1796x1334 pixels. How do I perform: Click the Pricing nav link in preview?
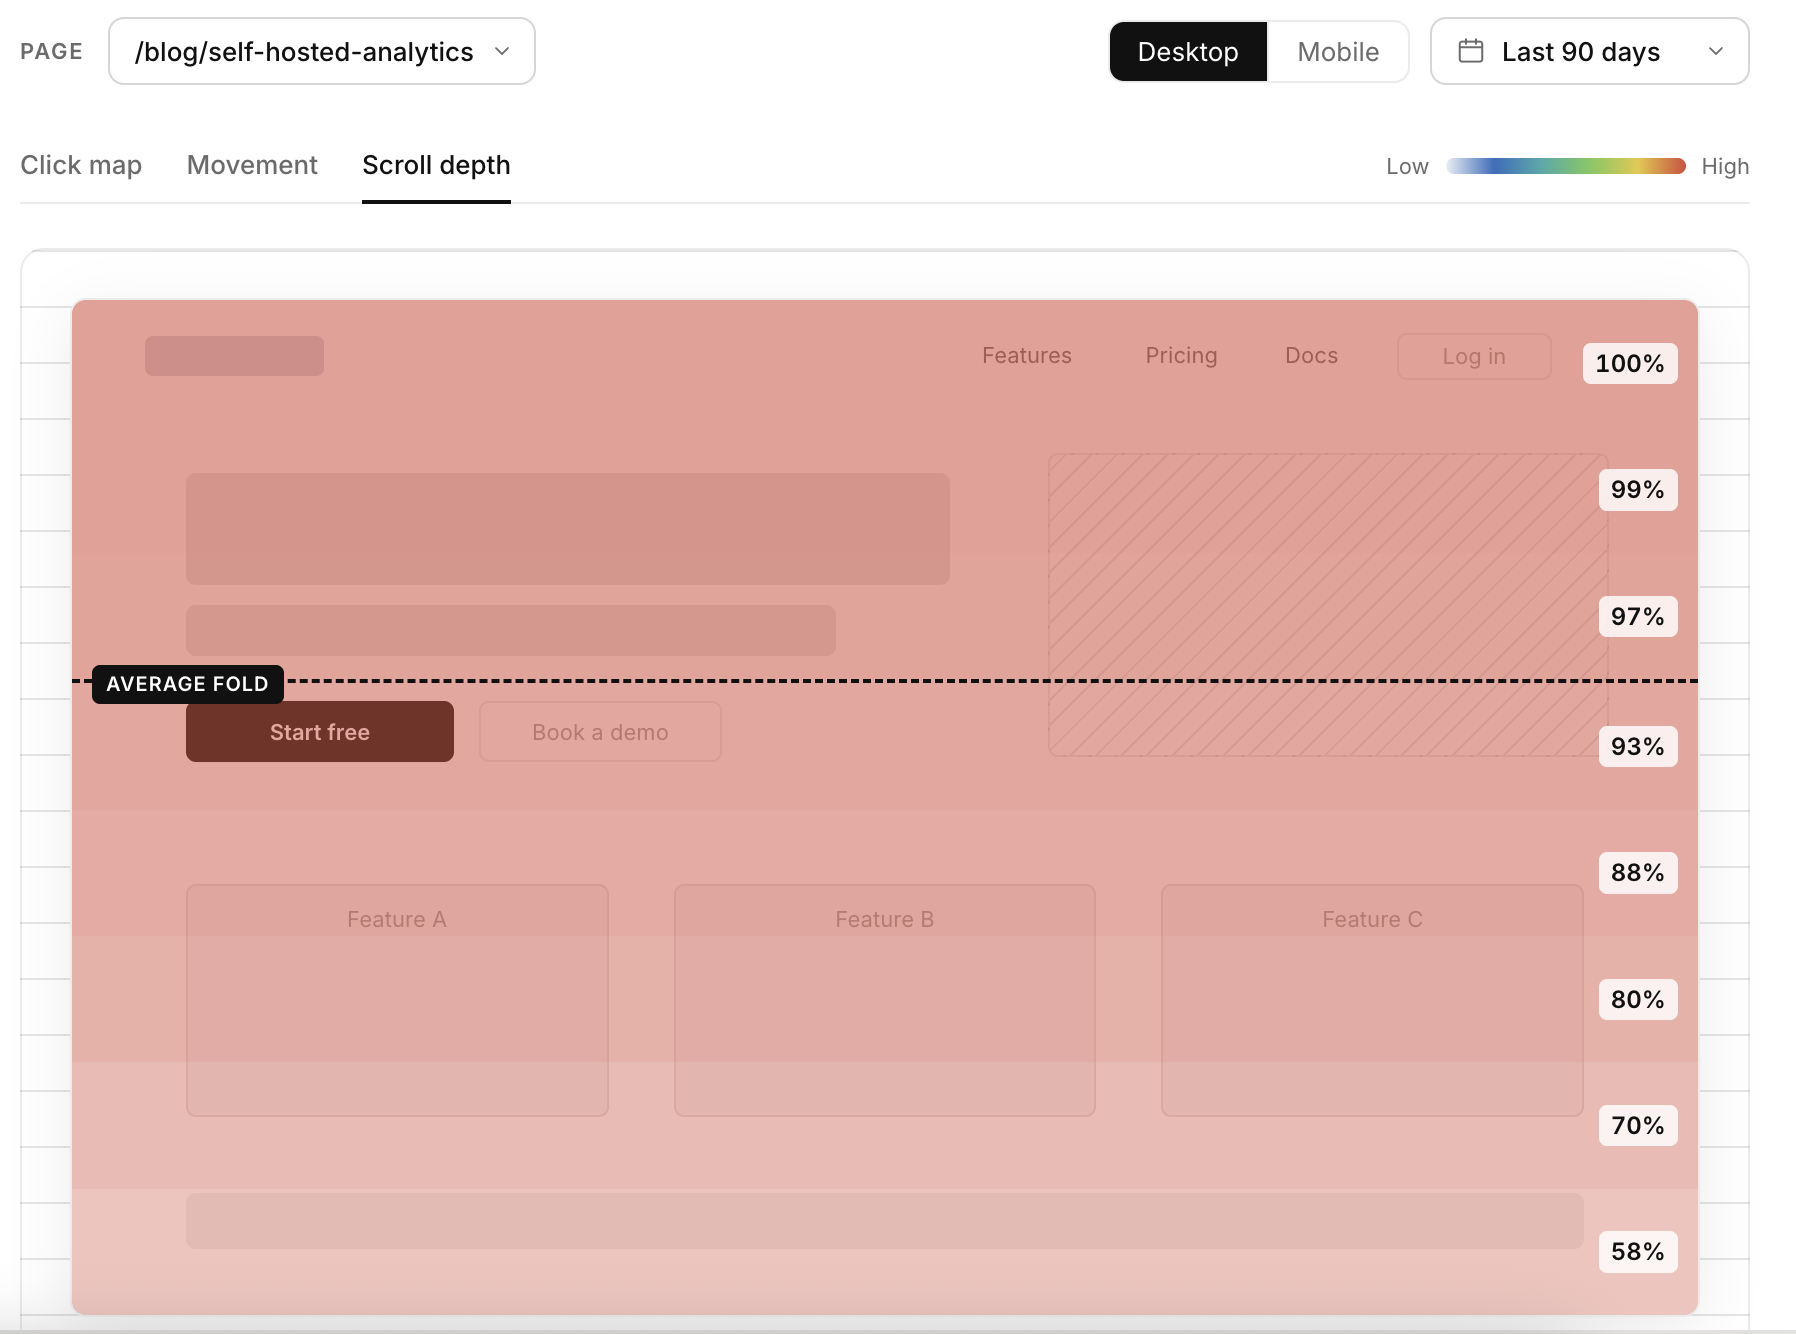1181,356
